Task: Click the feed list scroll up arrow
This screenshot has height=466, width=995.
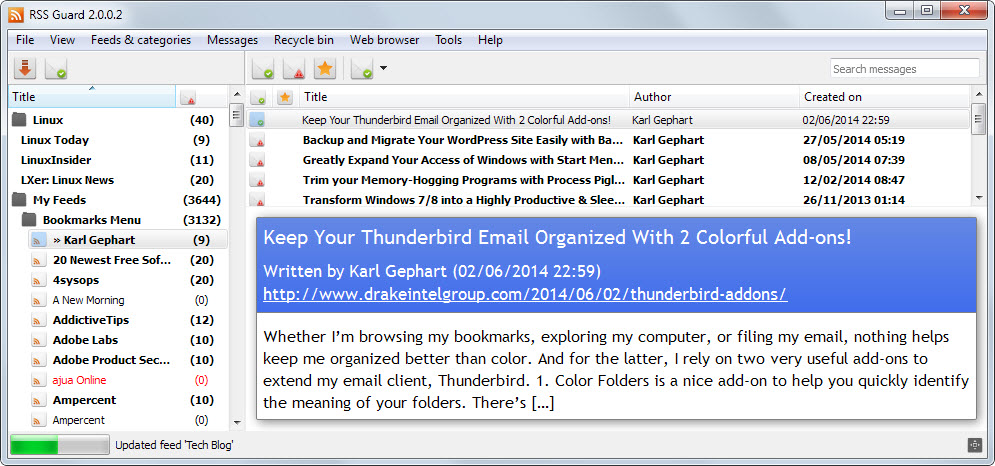Action: click(237, 95)
